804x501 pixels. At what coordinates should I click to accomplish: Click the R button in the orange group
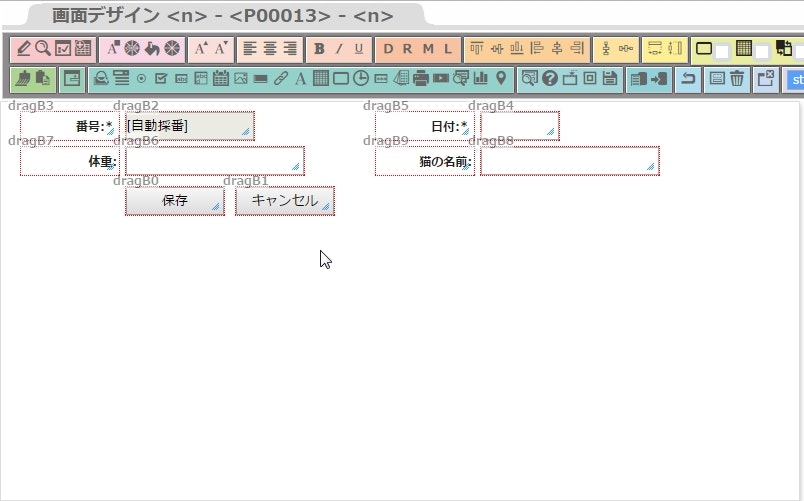pos(408,49)
